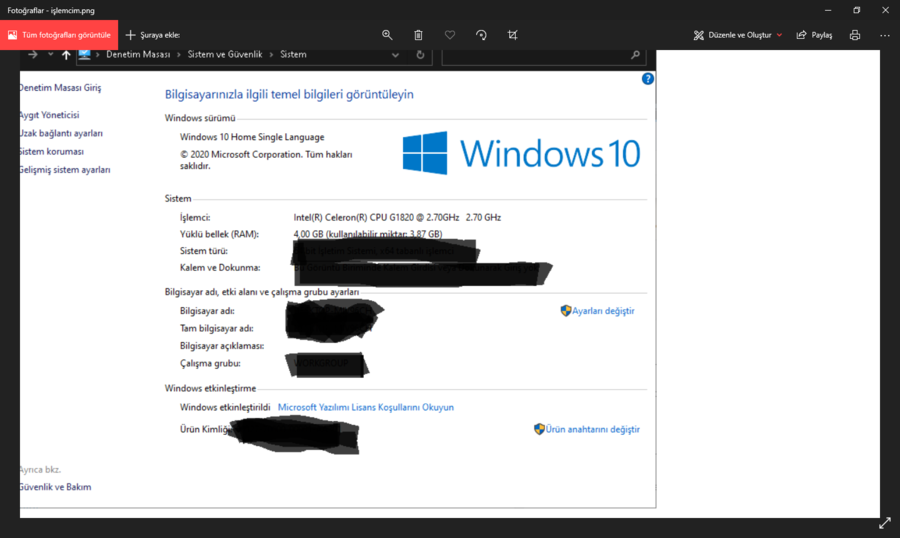Screen dimensions: 900x538
Task: Open the crop tool icon
Action: pyautogui.click(x=513, y=35)
